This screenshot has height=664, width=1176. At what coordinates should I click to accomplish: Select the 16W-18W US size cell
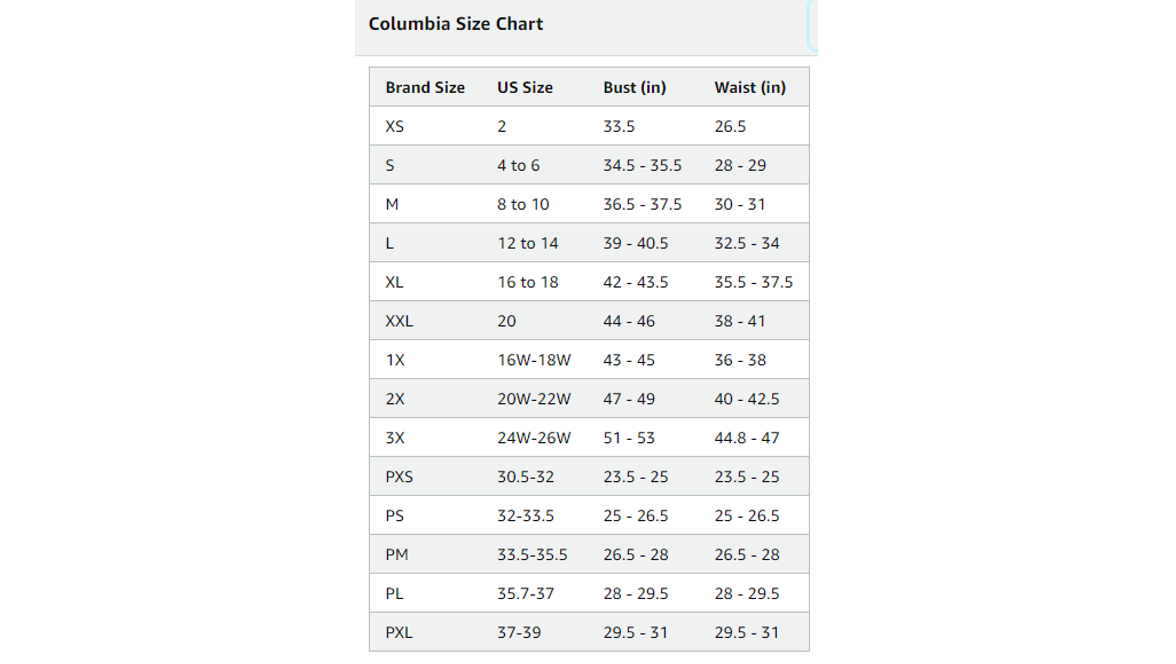point(534,361)
